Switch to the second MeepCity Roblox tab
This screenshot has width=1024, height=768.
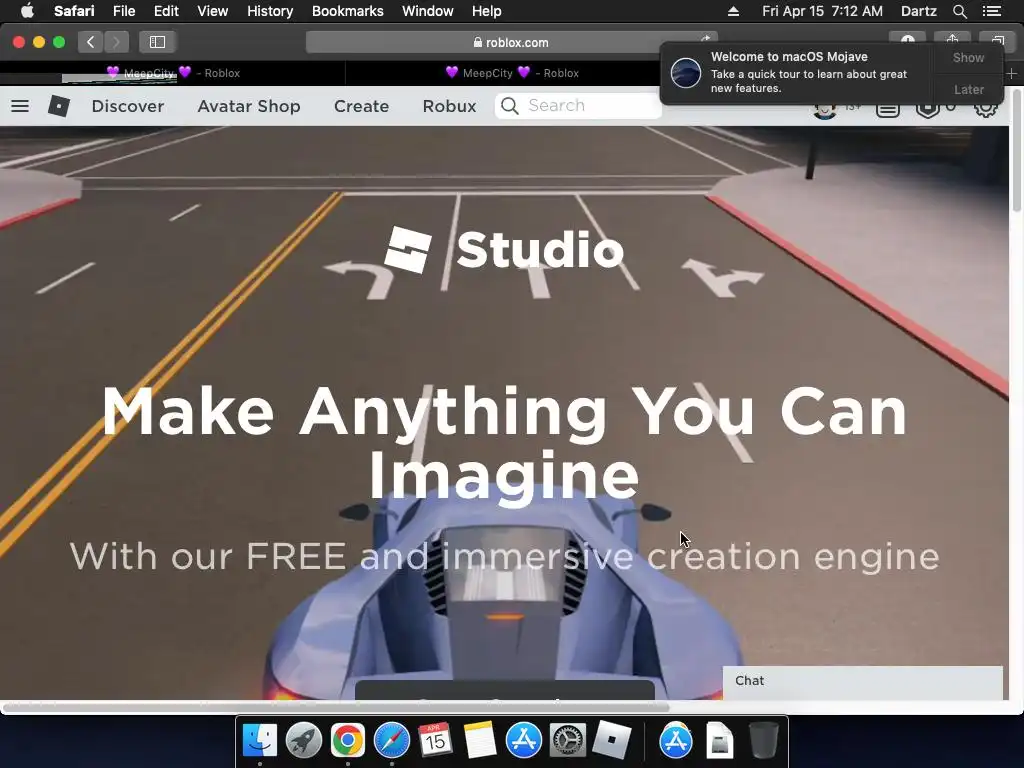[x=512, y=73]
